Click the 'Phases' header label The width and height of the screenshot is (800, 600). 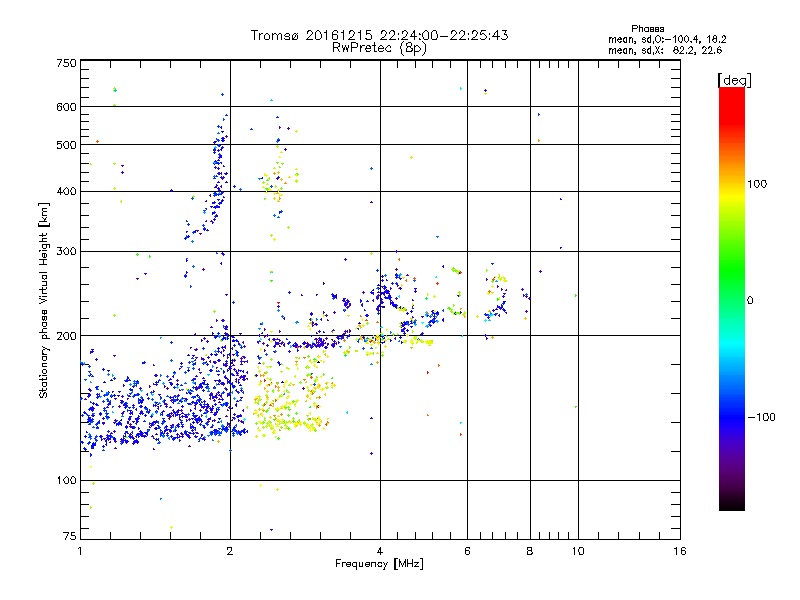[647, 29]
